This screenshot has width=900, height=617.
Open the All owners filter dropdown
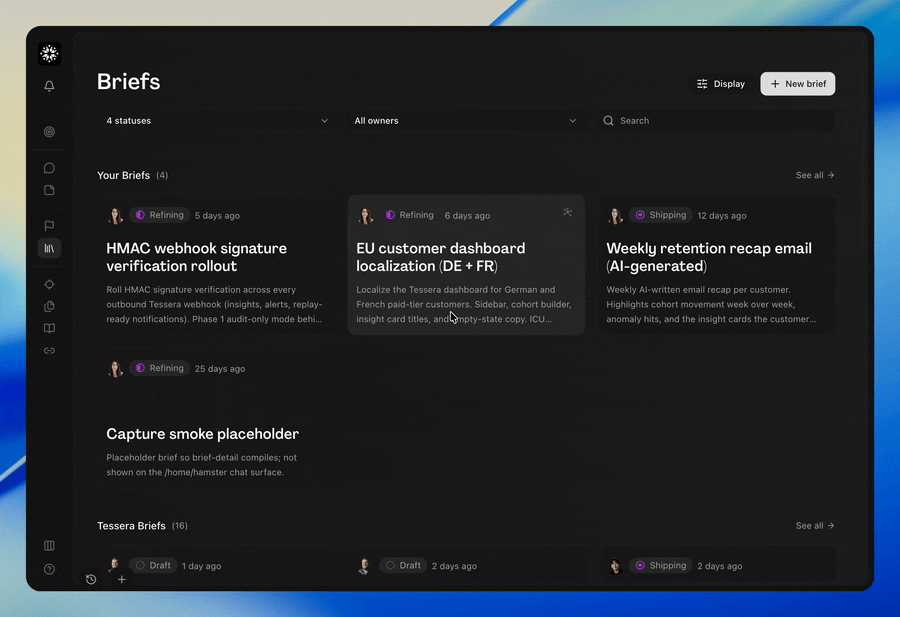[465, 121]
